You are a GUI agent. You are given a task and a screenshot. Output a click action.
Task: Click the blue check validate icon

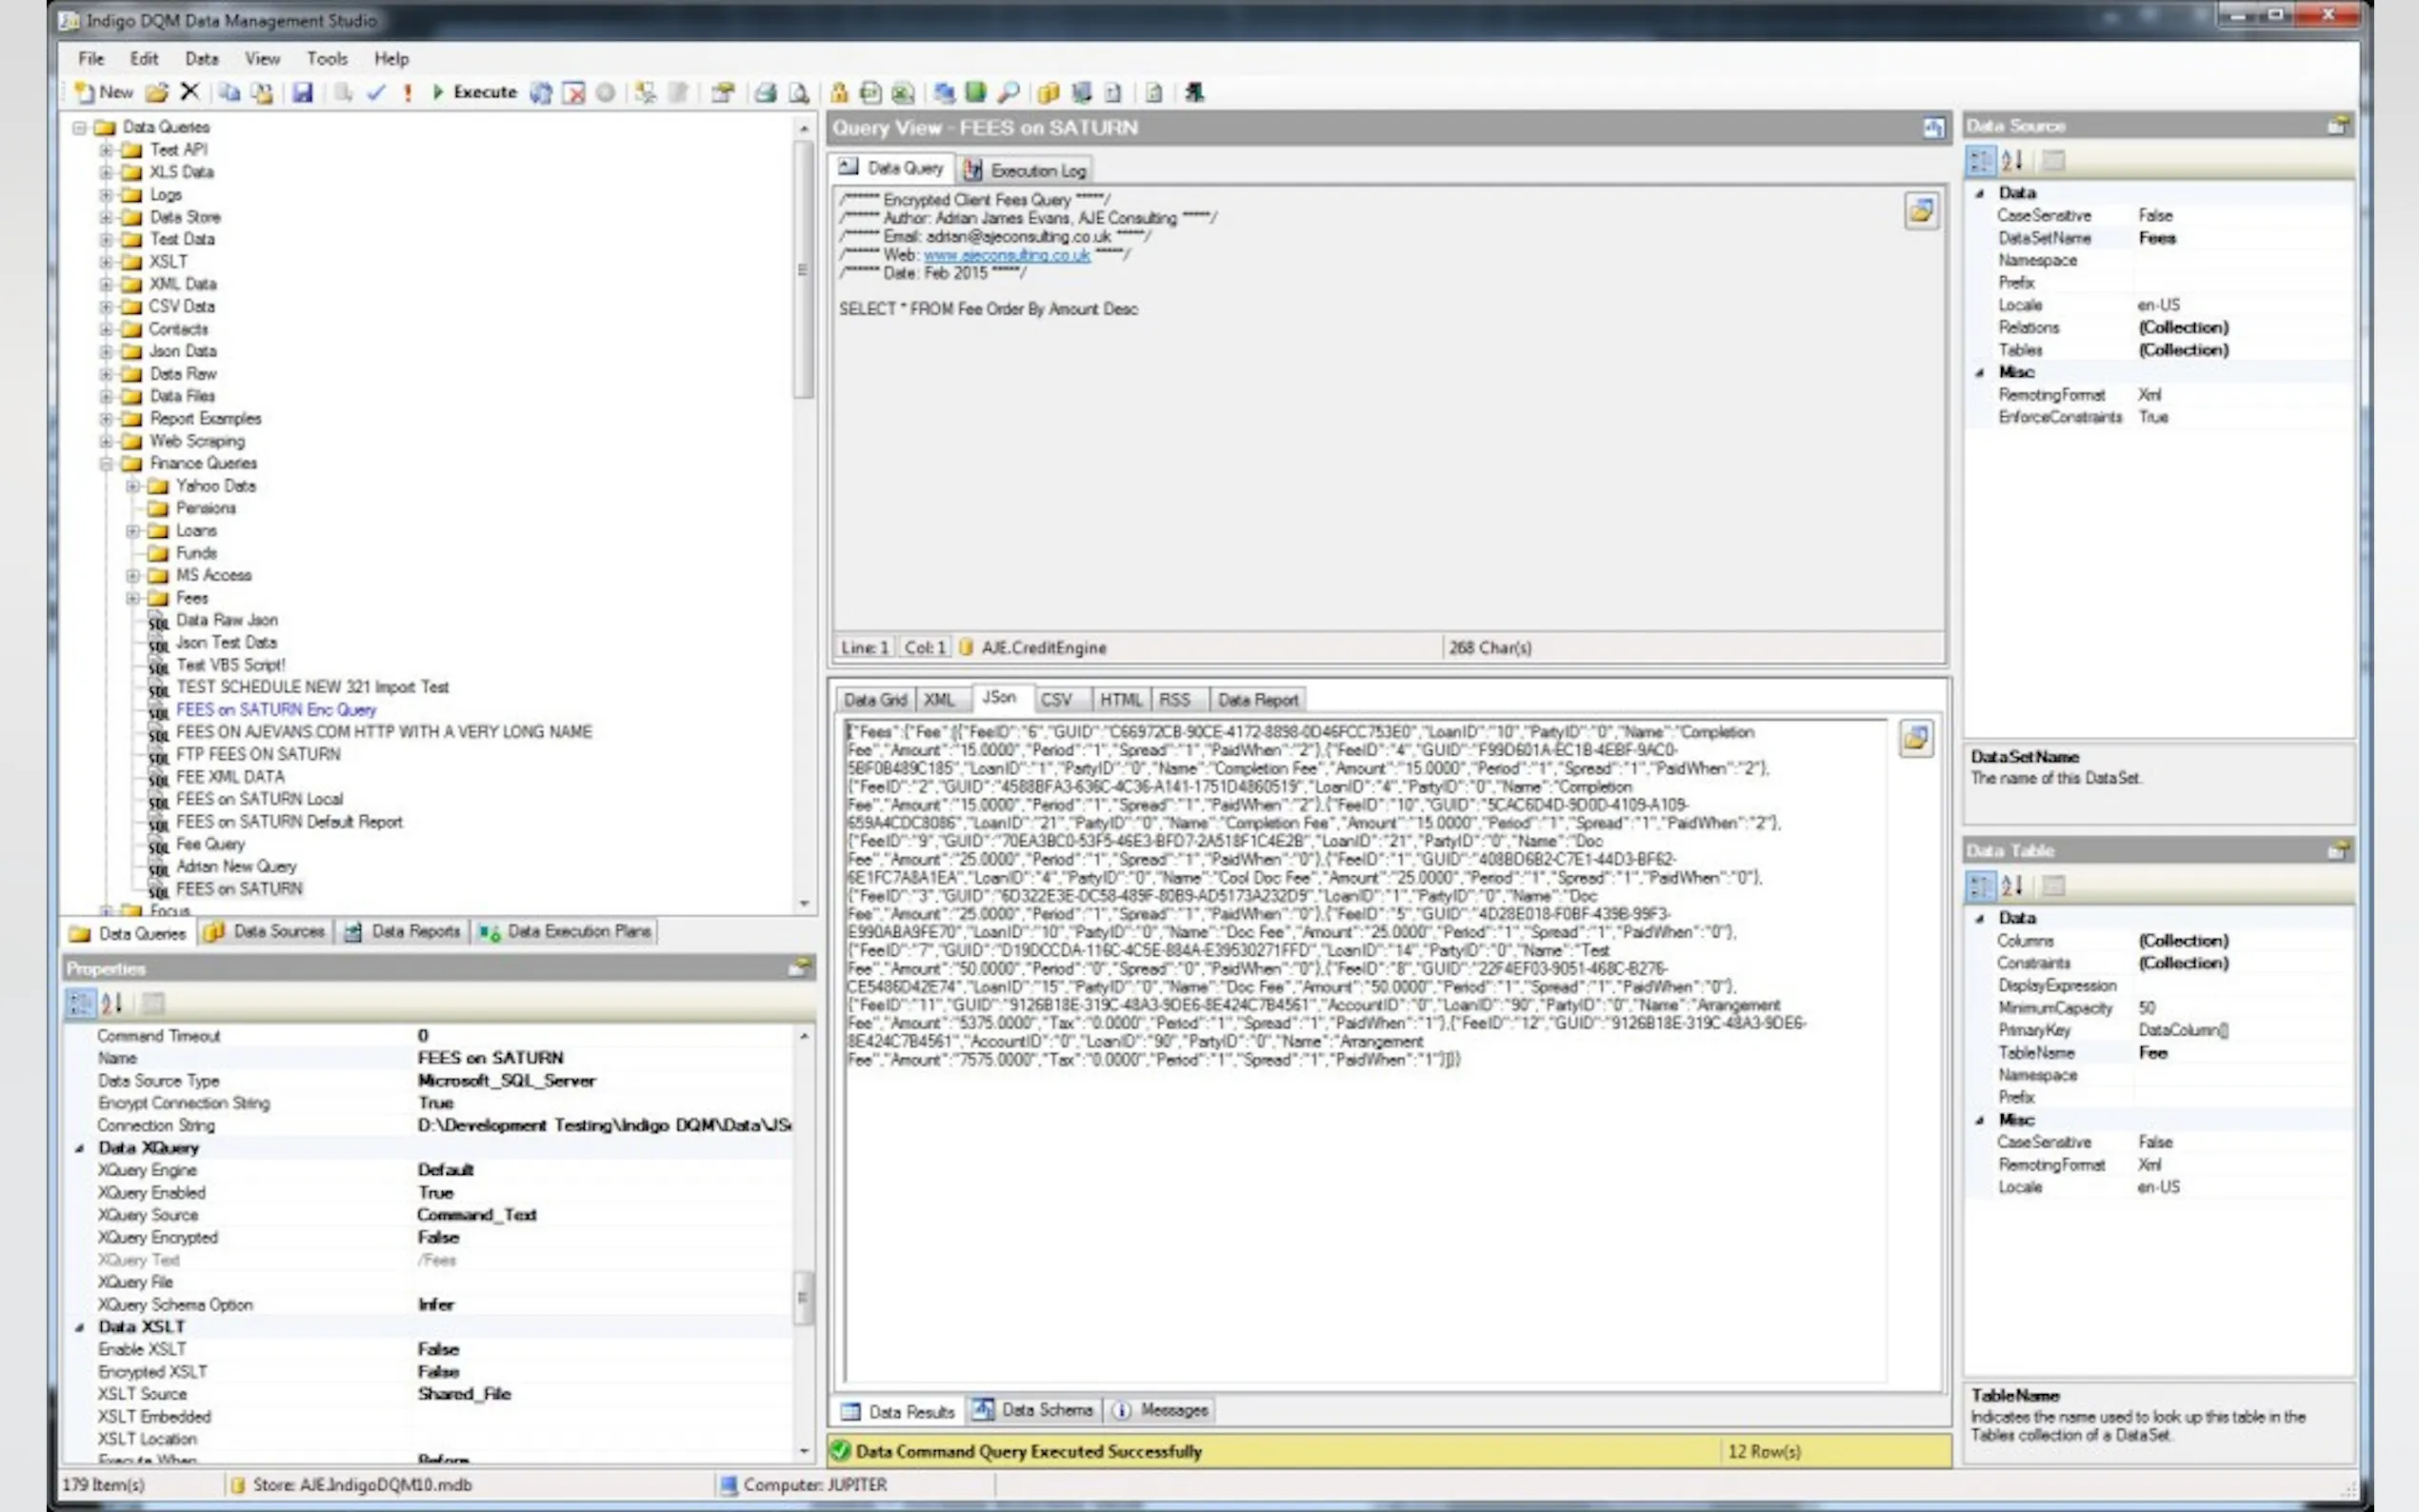click(x=376, y=93)
